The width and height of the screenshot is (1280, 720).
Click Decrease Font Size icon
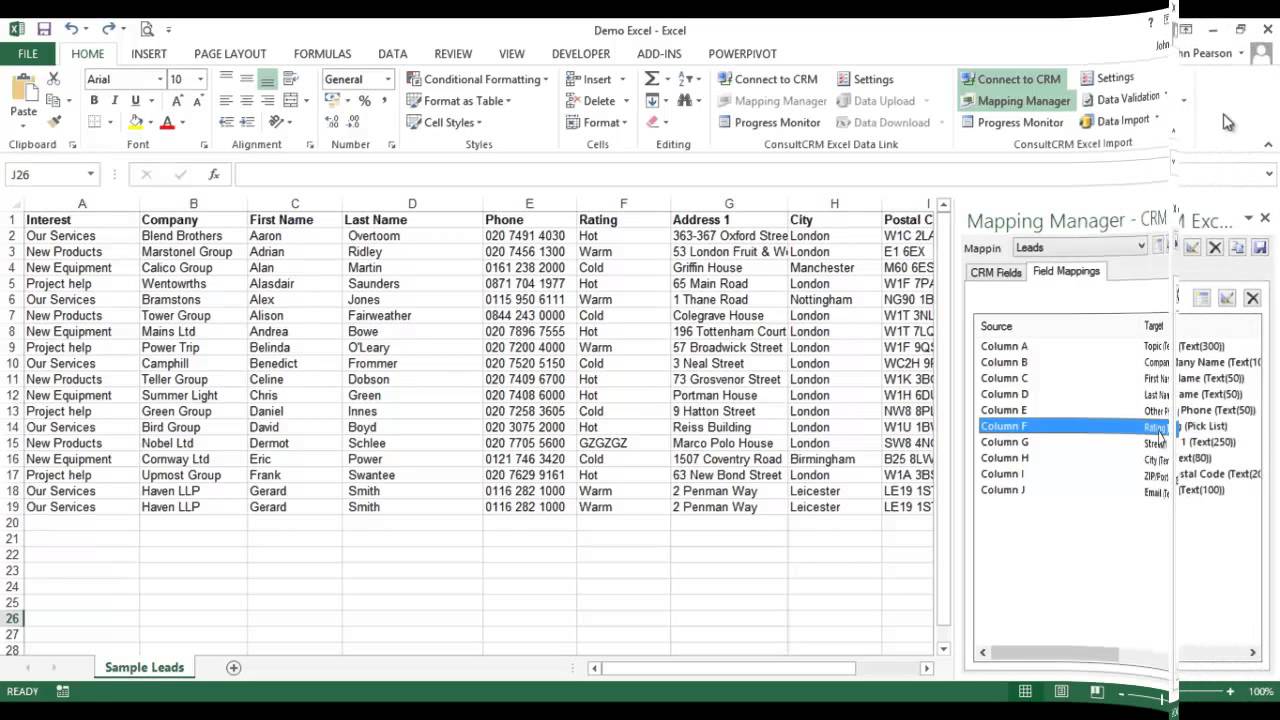(198, 100)
